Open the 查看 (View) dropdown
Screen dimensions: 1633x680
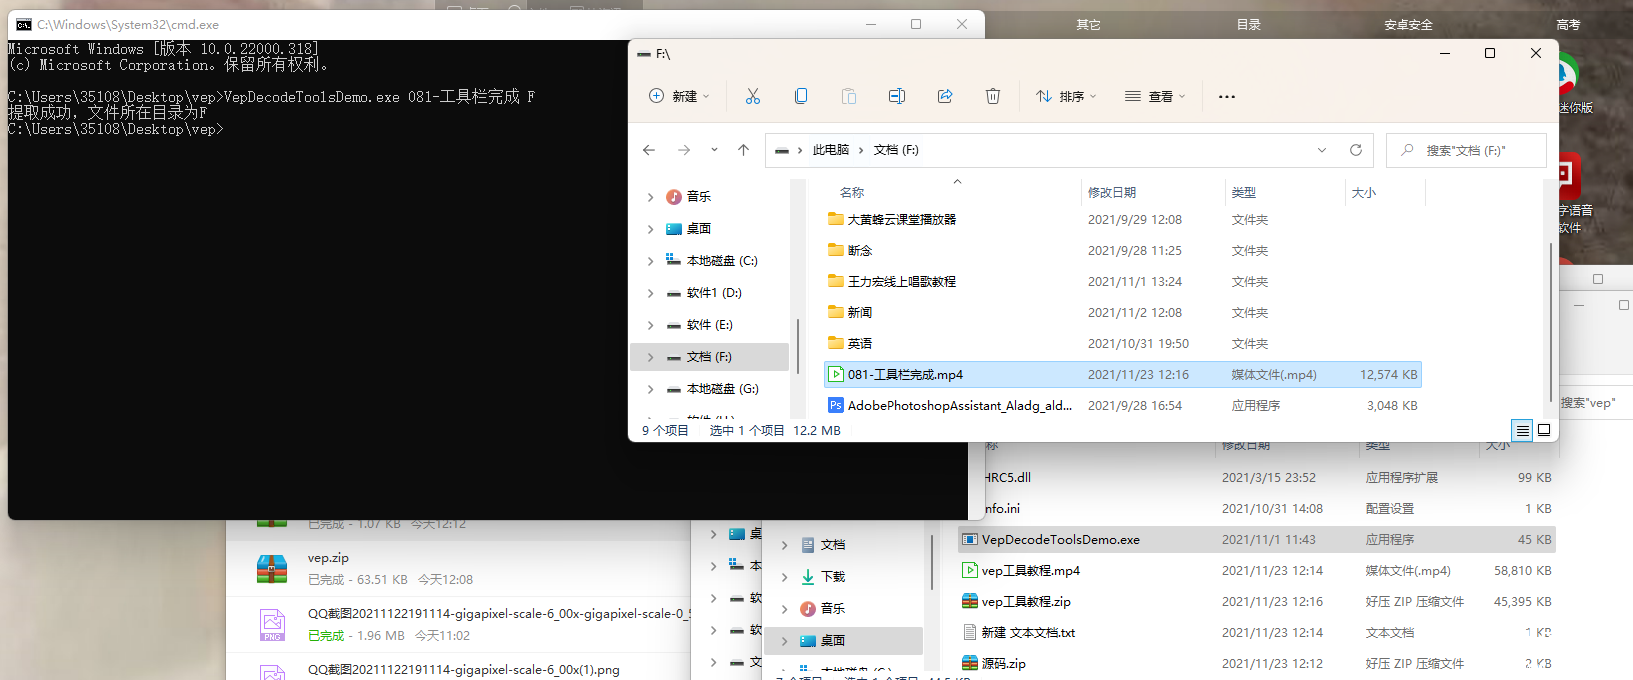tap(1155, 96)
